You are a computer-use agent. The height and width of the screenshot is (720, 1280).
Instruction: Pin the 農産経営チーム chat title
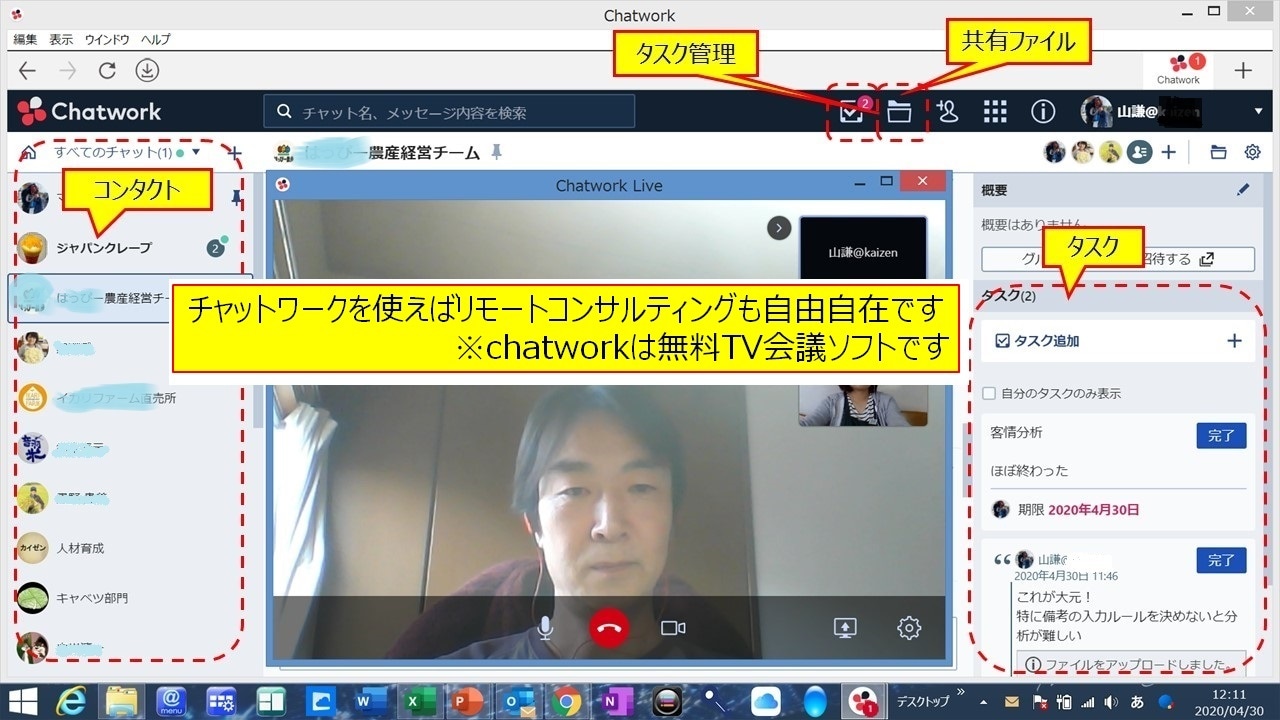coord(496,153)
